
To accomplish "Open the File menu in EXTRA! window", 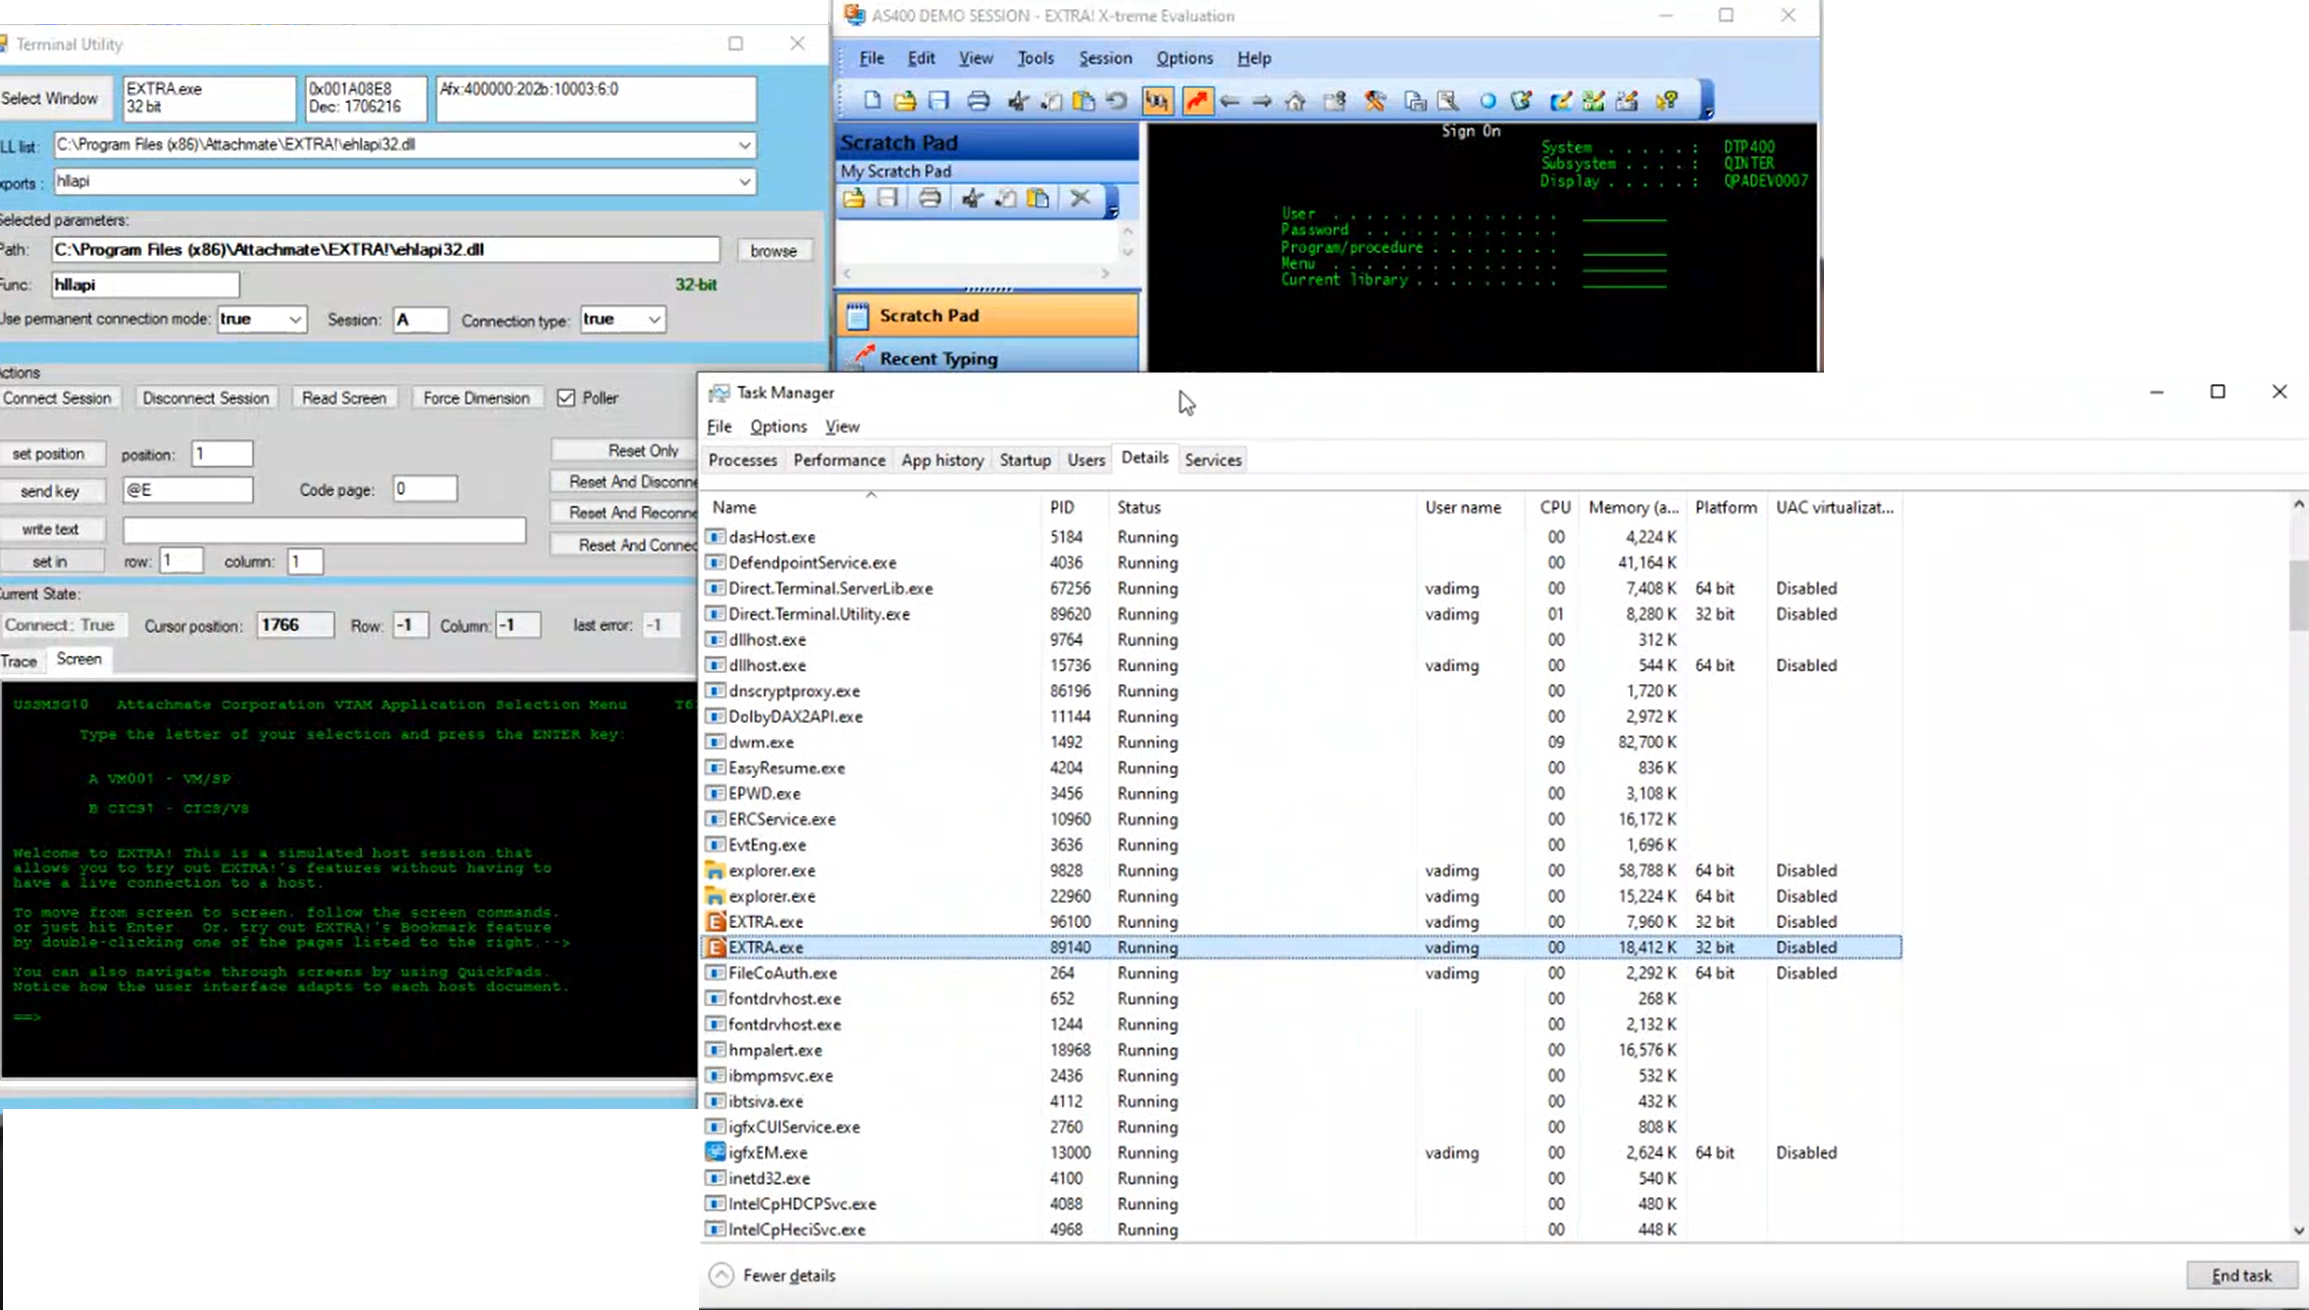I will pos(872,58).
